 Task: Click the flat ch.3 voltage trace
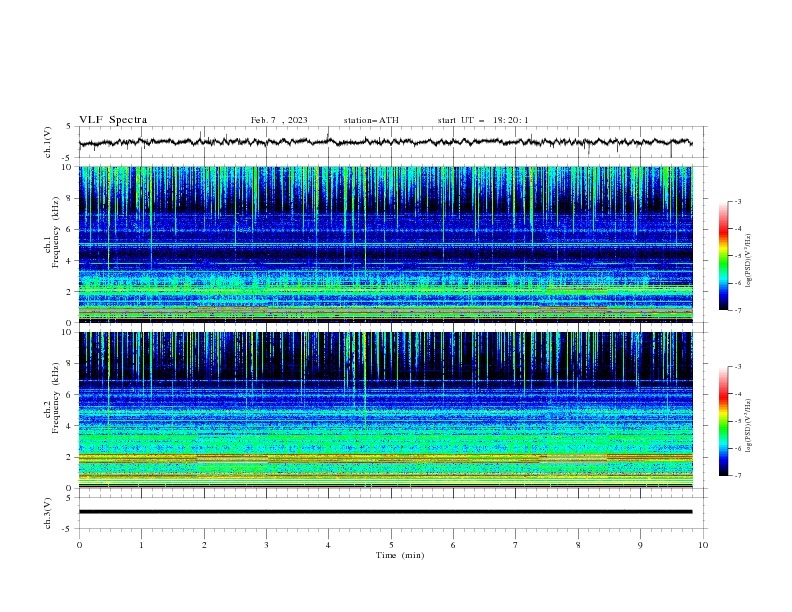pos(385,512)
